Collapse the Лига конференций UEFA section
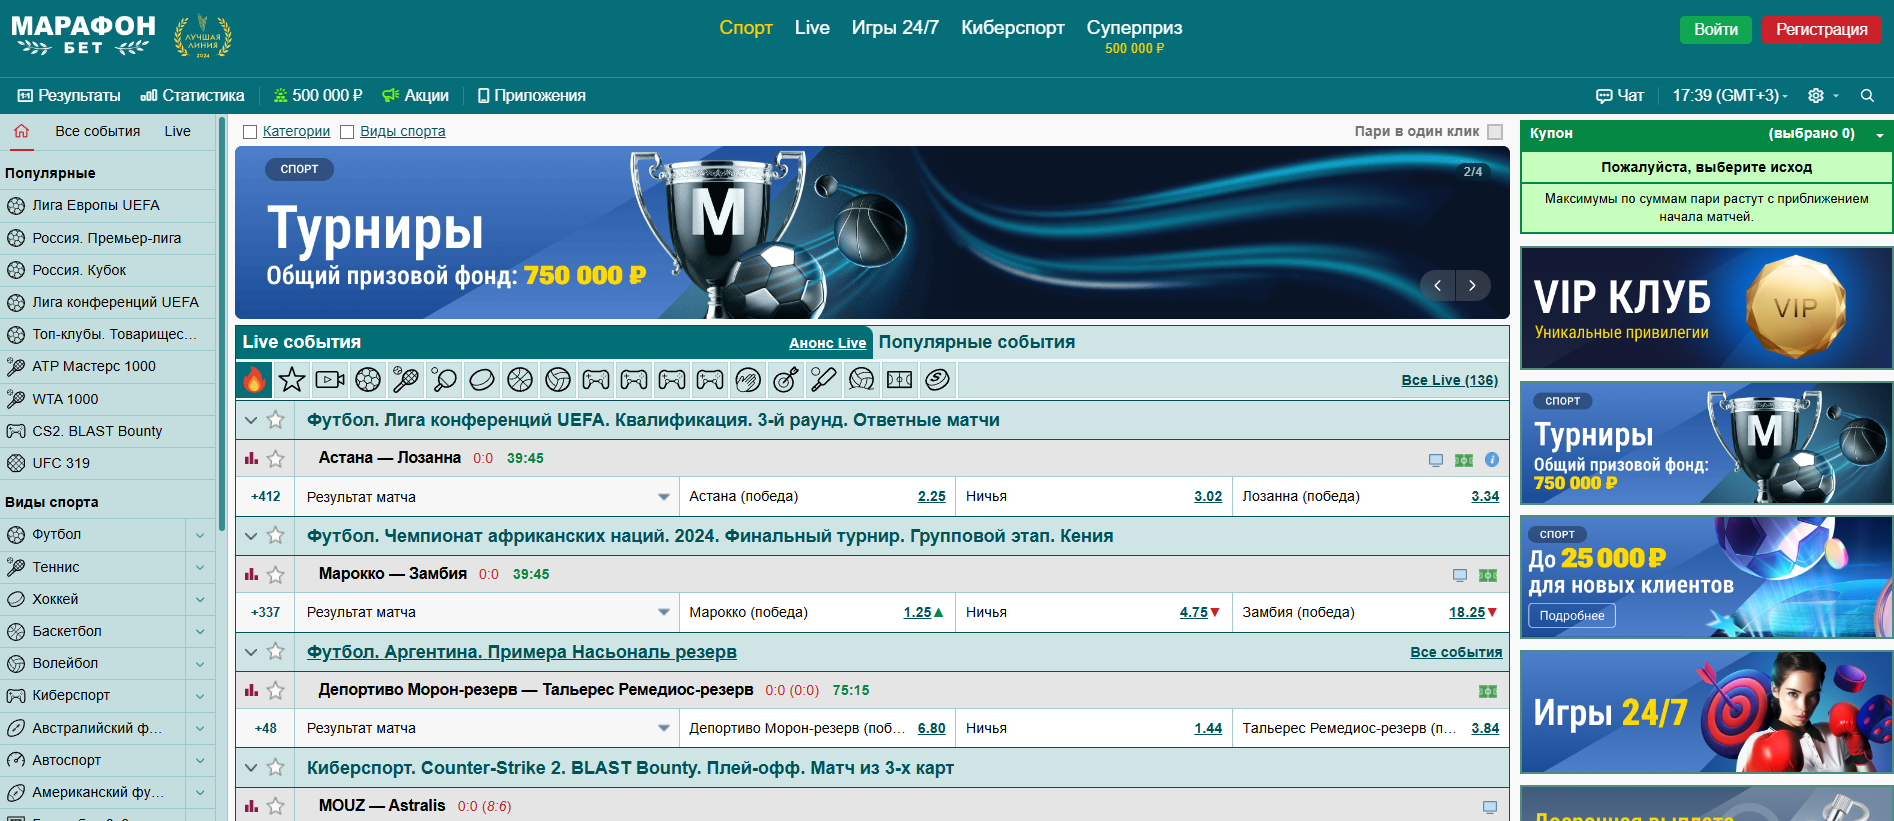The width and height of the screenshot is (1894, 821). coord(251,421)
